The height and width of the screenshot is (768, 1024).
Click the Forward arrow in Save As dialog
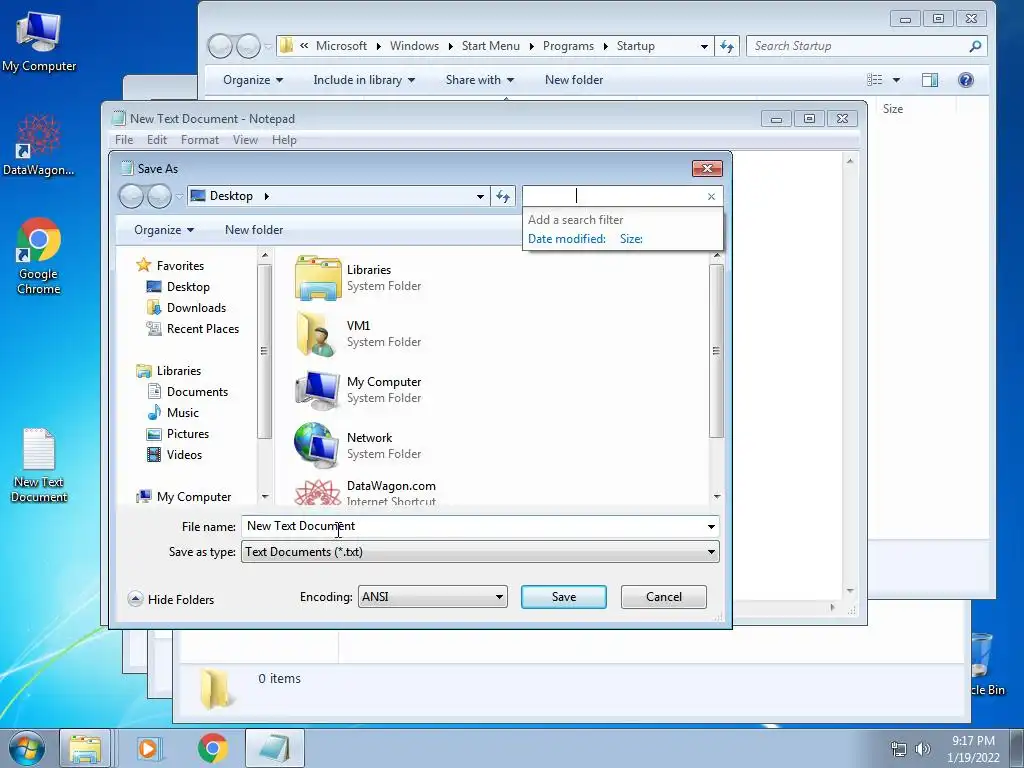159,196
